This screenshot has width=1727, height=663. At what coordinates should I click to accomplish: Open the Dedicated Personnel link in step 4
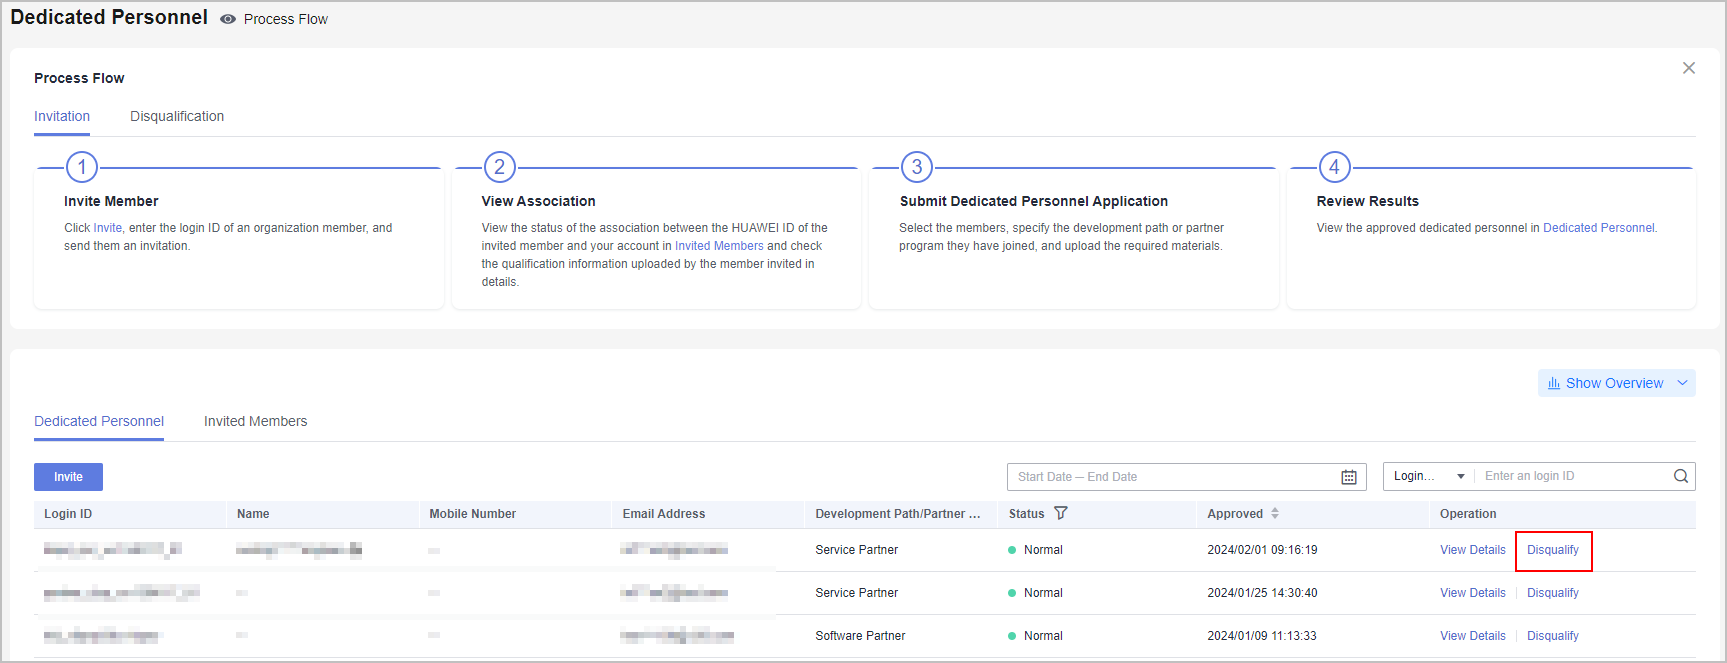click(1598, 228)
